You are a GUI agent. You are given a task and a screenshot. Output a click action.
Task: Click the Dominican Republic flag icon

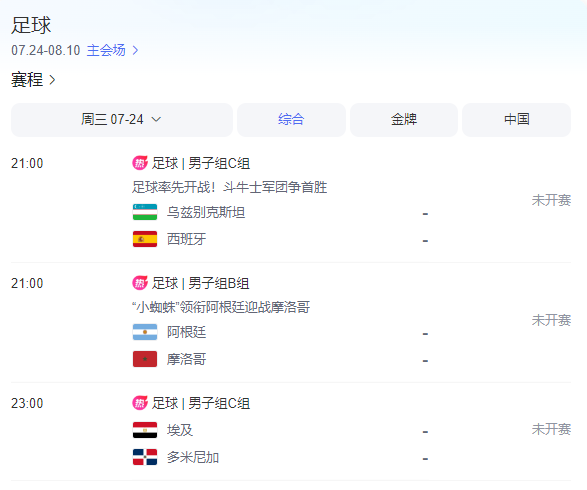pyautogui.click(x=145, y=457)
